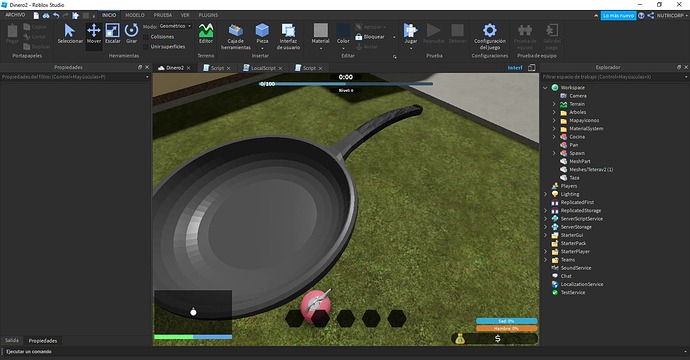
Task: Switch to the Salida bottom tab
Action: [12, 340]
